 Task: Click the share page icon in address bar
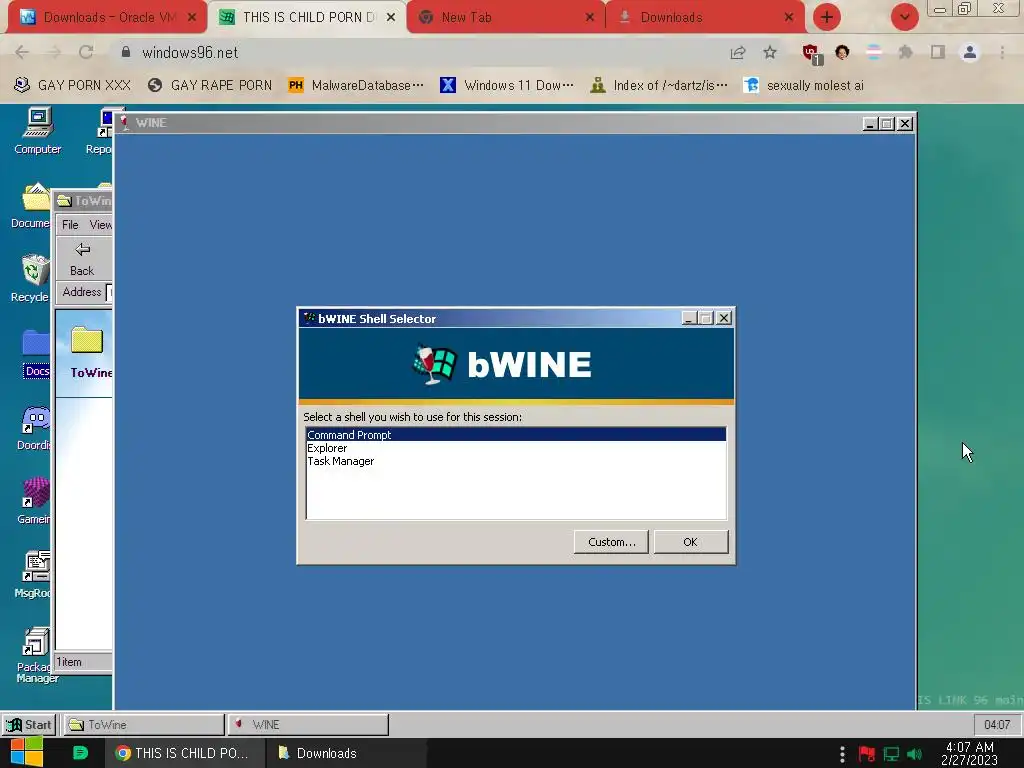[738, 52]
